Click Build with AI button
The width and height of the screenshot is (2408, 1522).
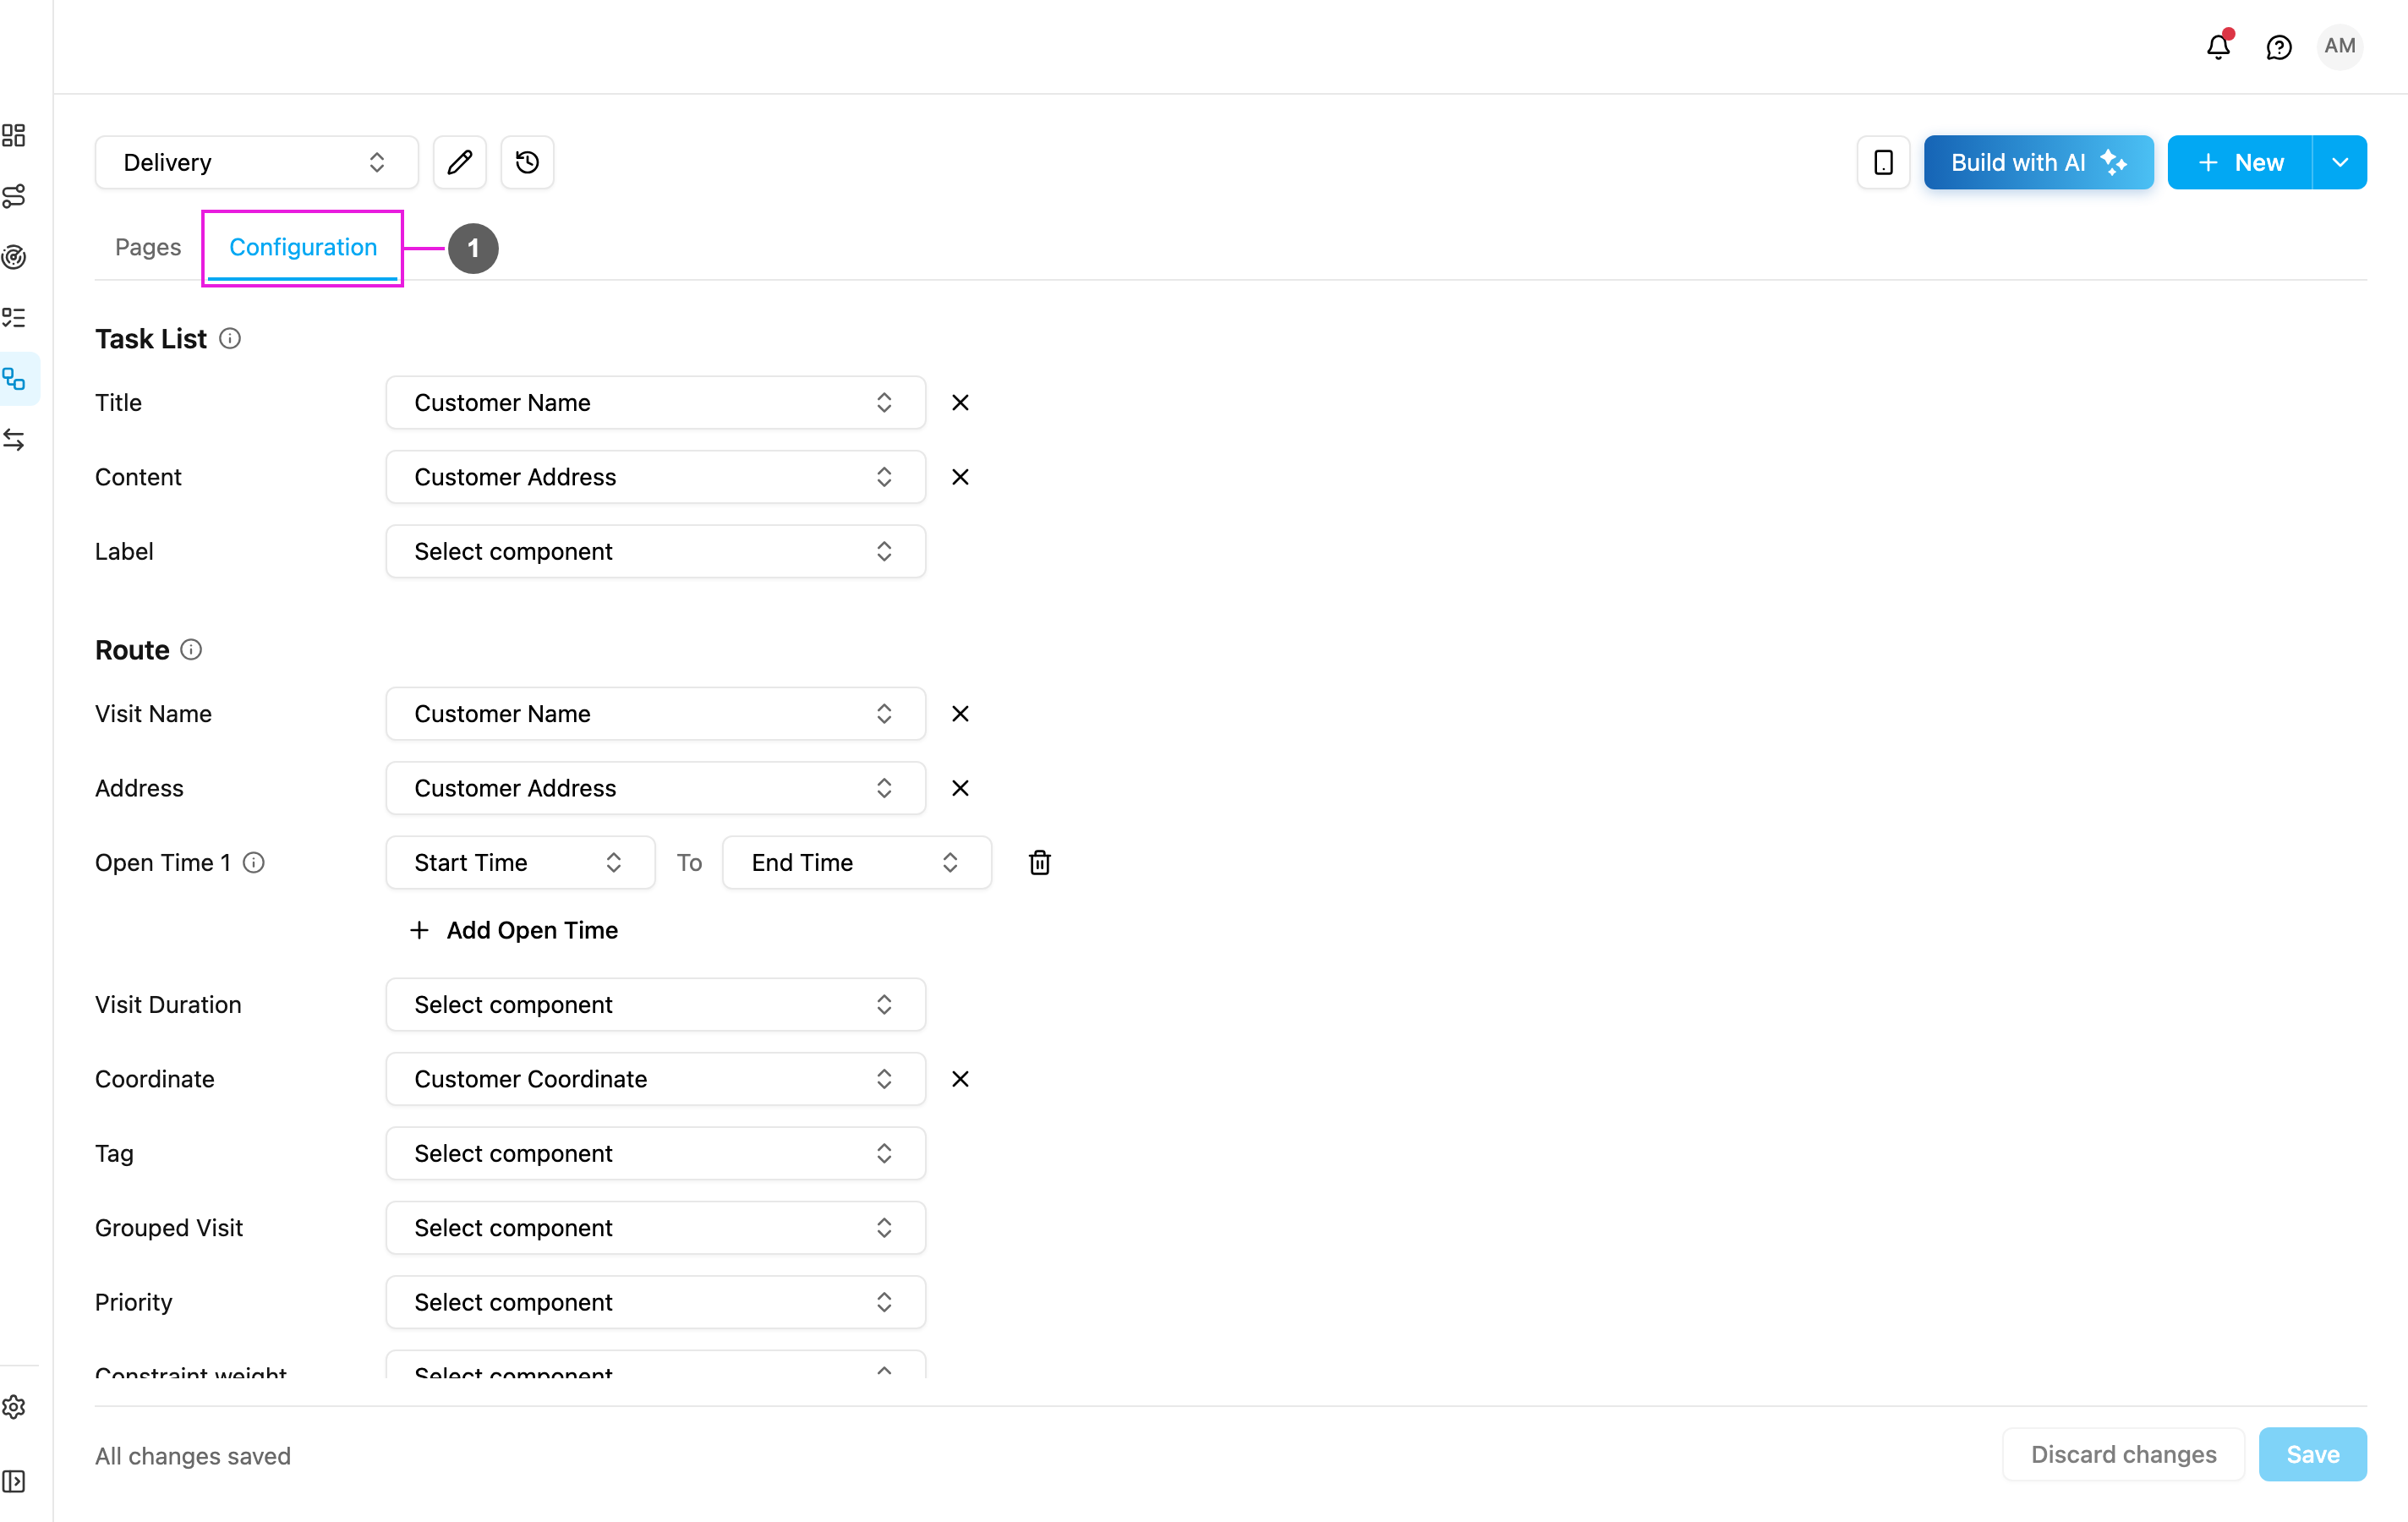tap(2038, 162)
